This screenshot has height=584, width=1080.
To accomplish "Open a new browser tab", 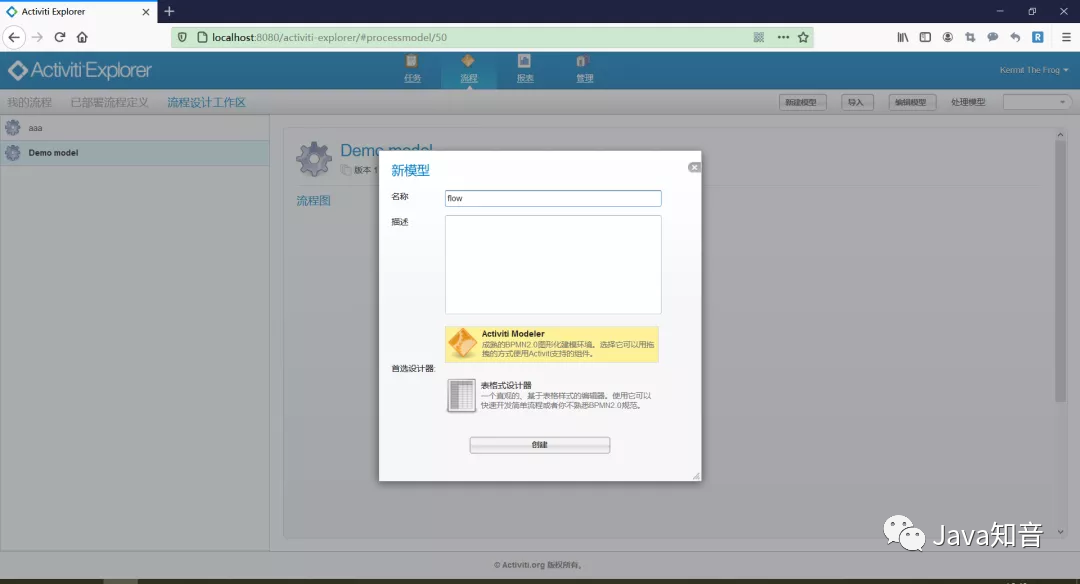I will pos(169,11).
